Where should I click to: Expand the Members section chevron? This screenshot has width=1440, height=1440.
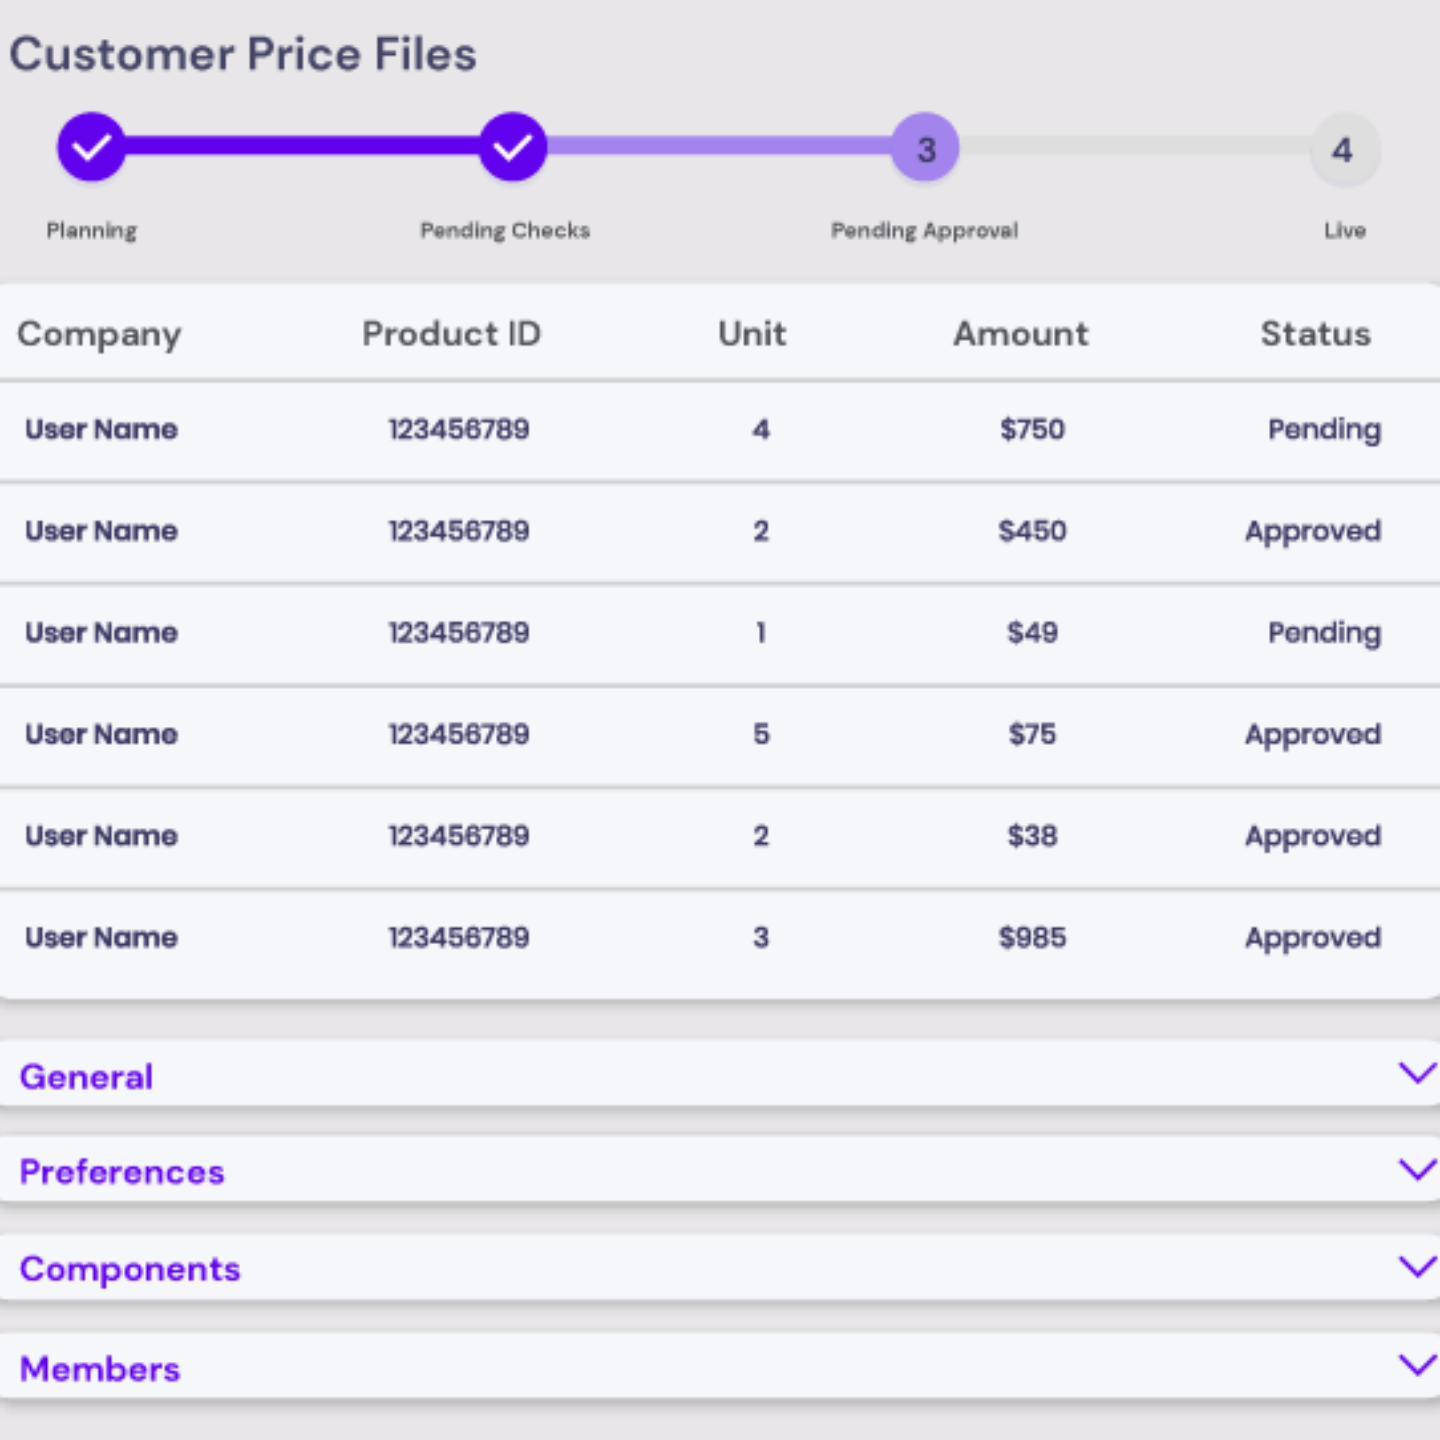click(x=1416, y=1365)
